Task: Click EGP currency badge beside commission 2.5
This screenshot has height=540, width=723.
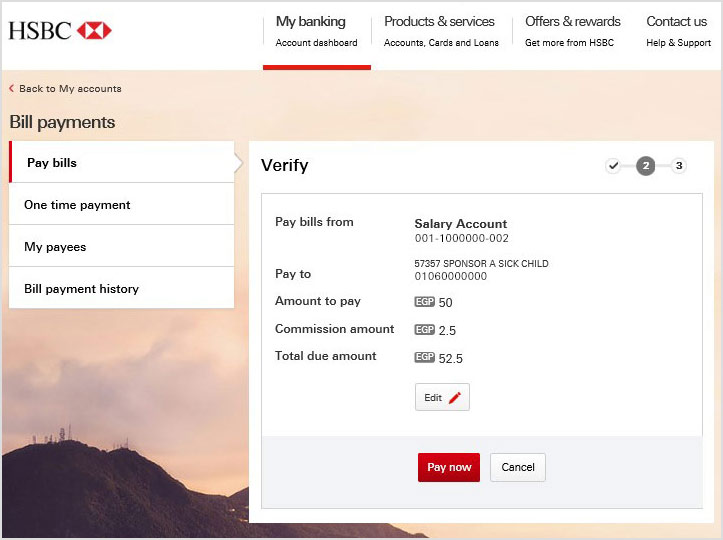Action: [x=424, y=329]
